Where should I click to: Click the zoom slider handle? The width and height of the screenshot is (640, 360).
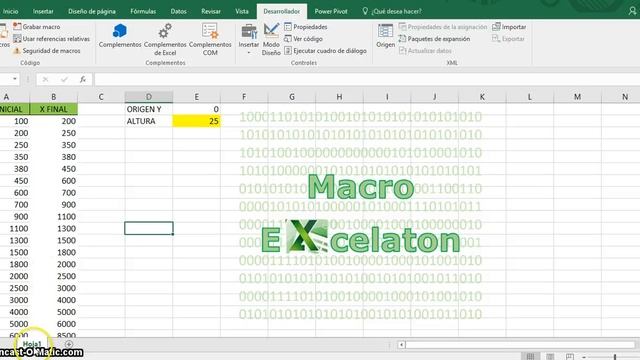pos(615,357)
